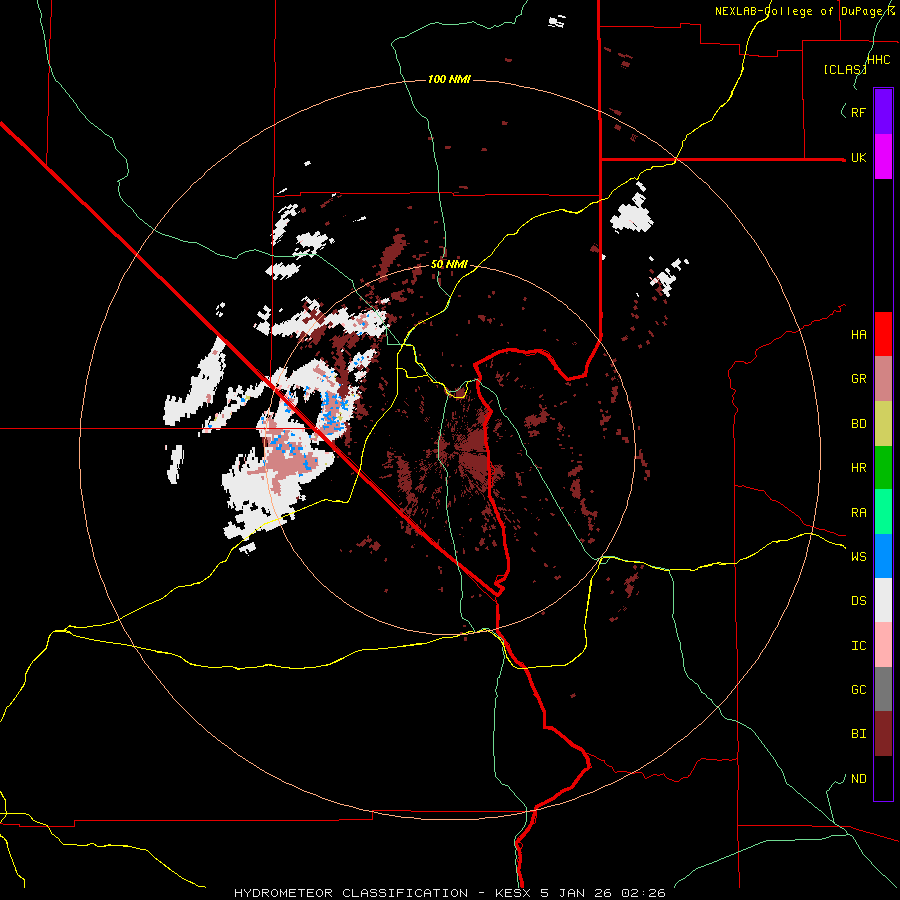This screenshot has height=900, width=900.
Task: Click the RF legend label
Action: pyautogui.click(x=859, y=112)
